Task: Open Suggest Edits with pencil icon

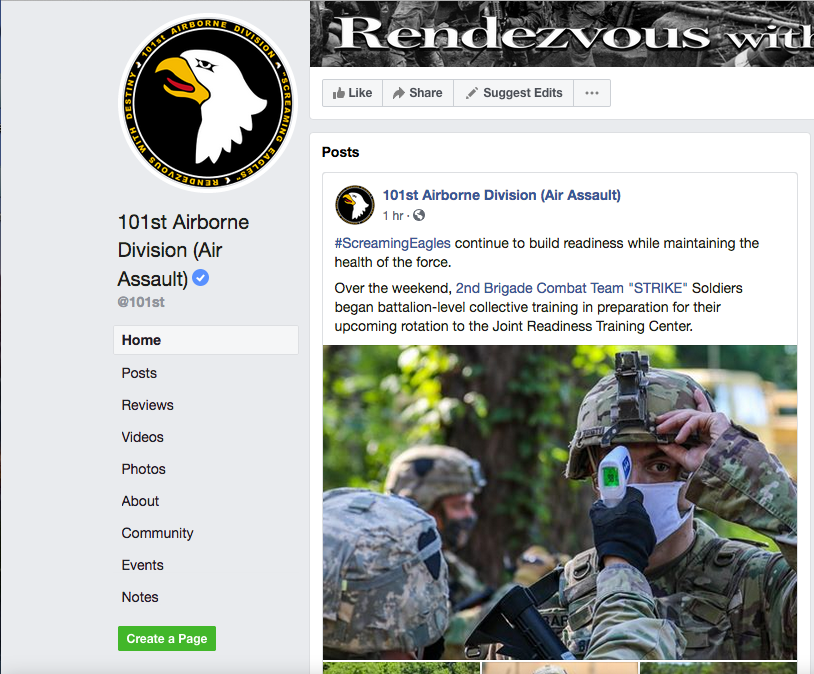Action: (513, 93)
